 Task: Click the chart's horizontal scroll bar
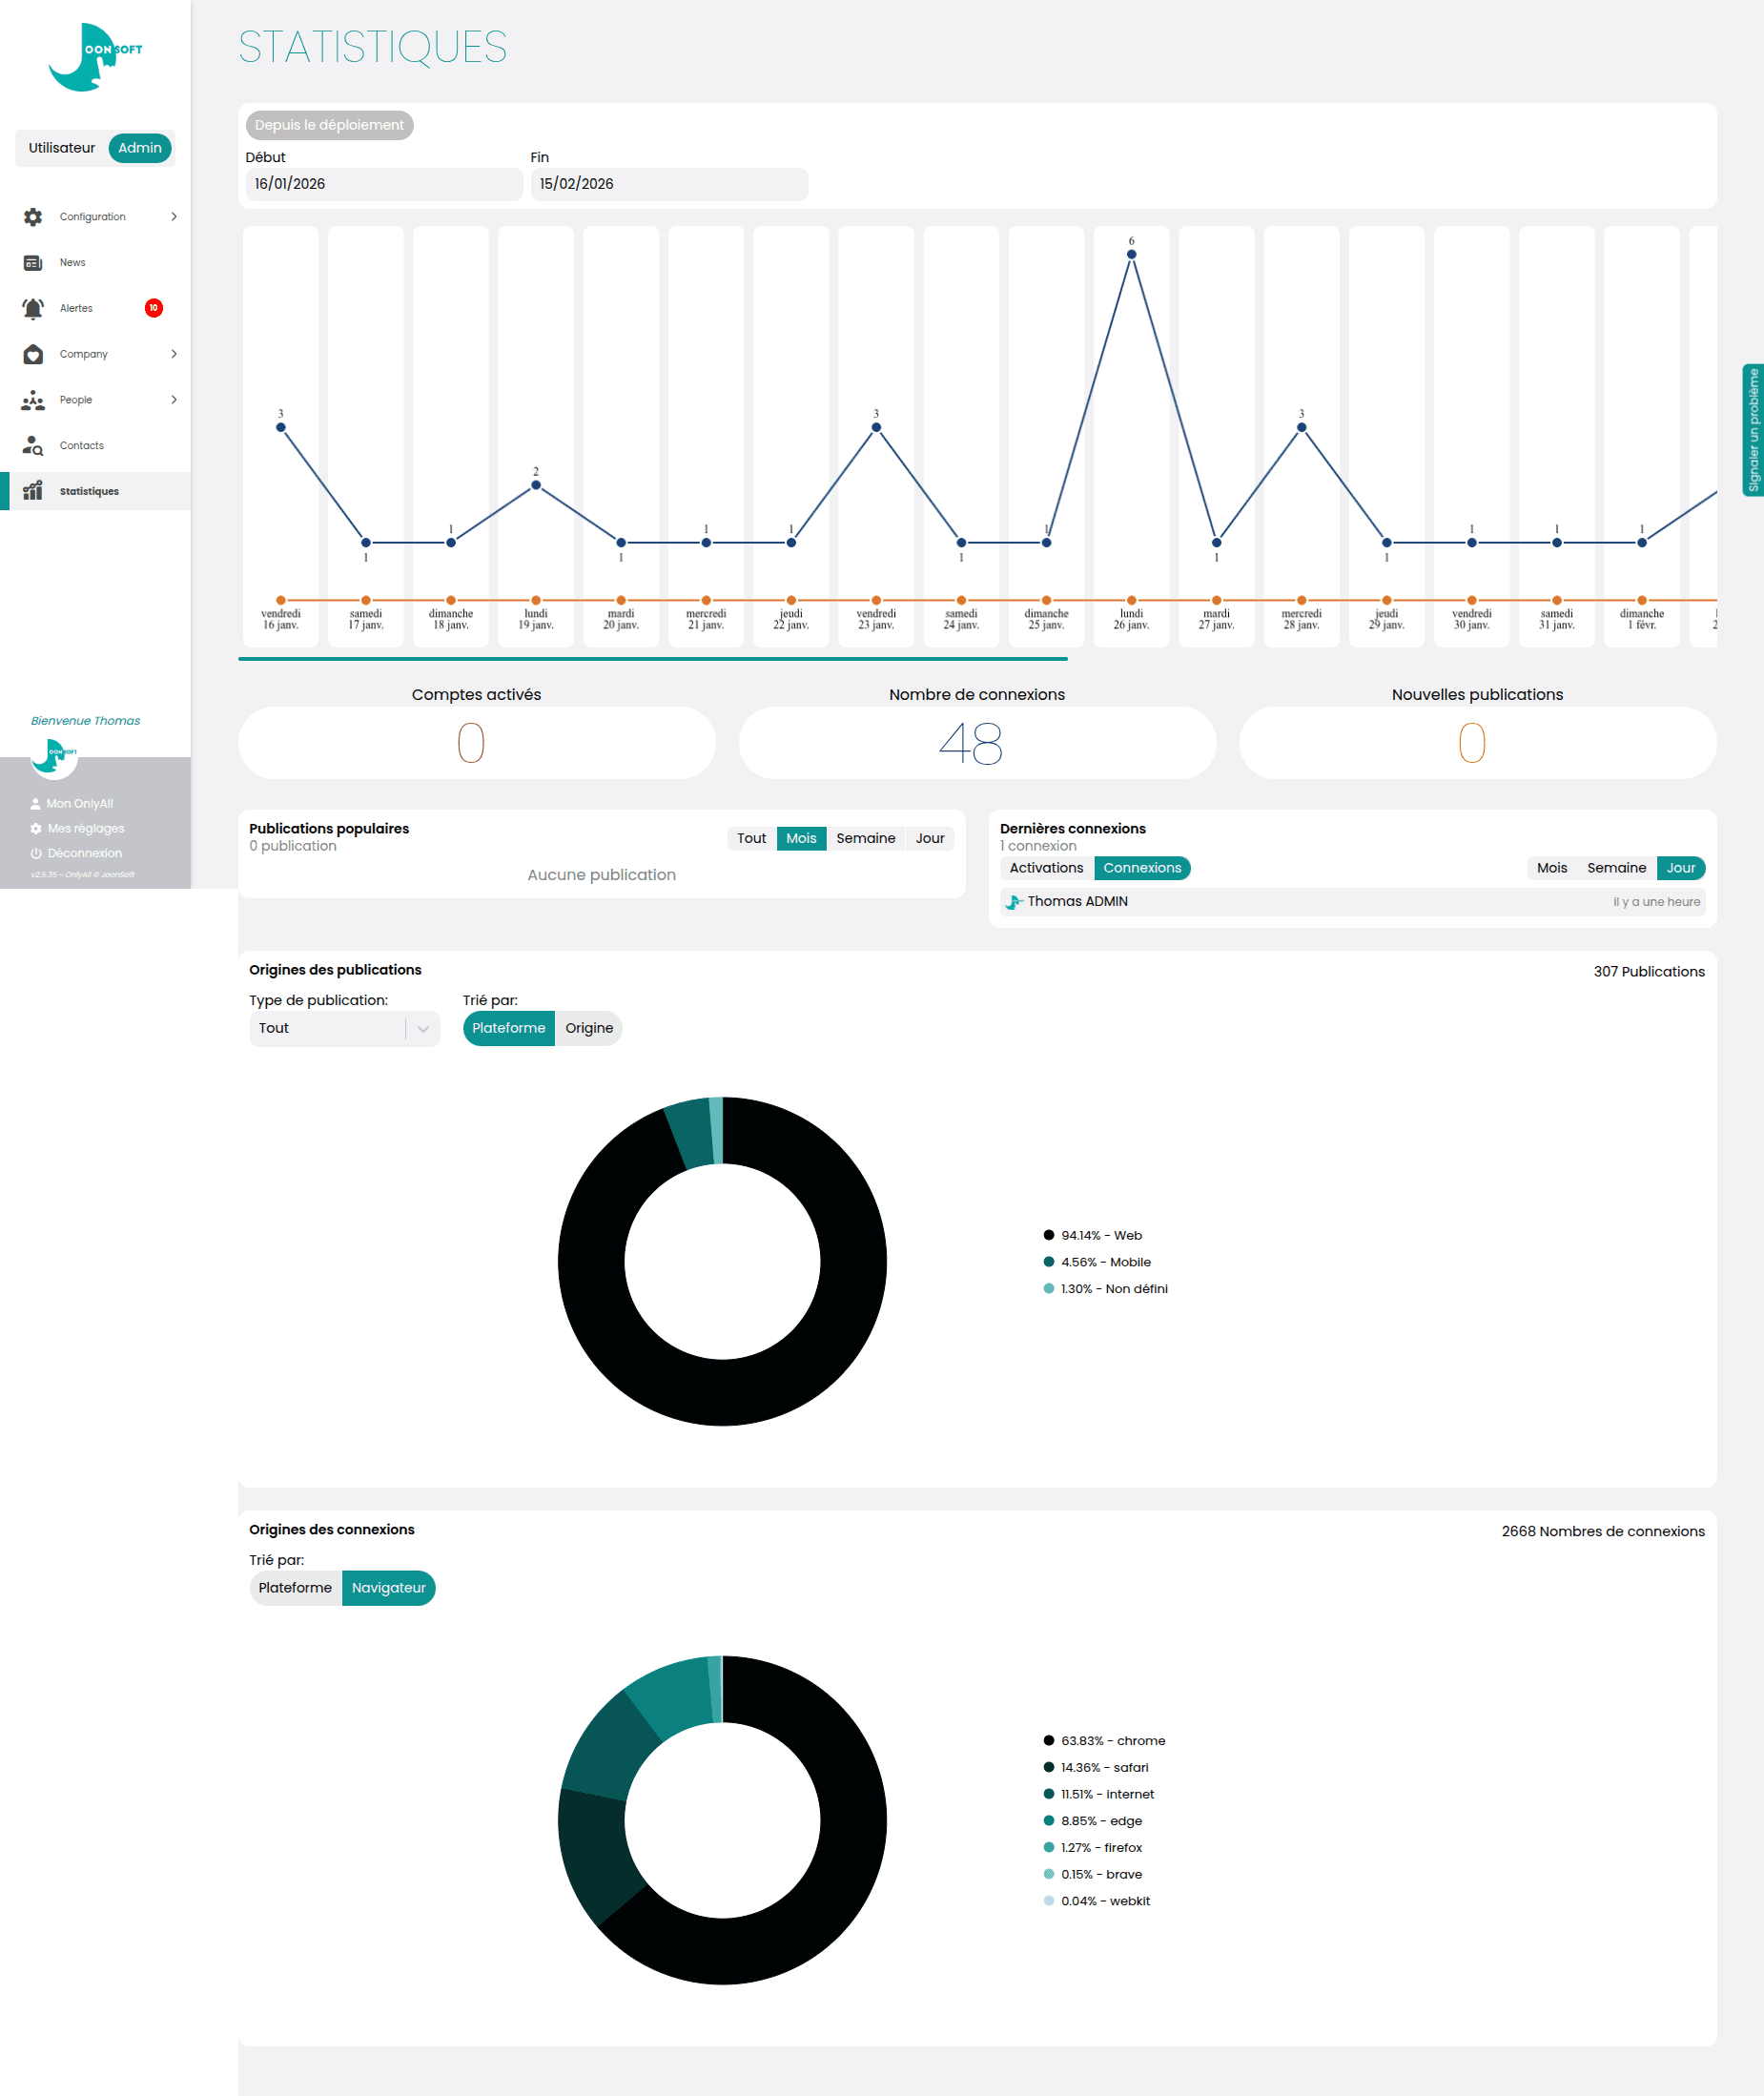[x=652, y=659]
